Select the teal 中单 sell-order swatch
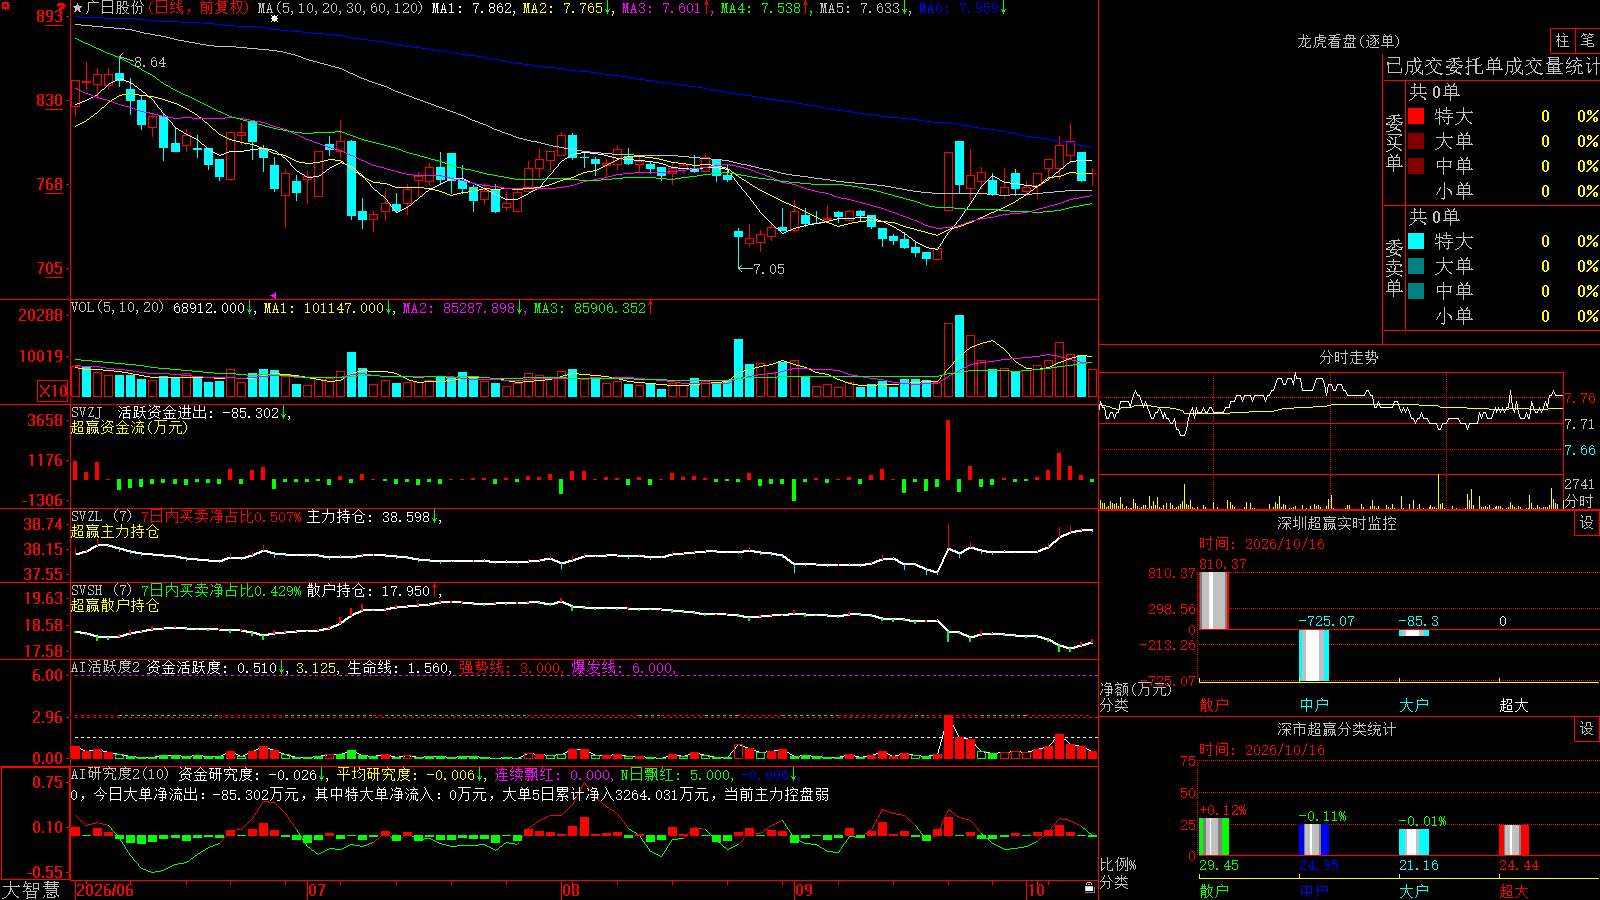 1416,291
